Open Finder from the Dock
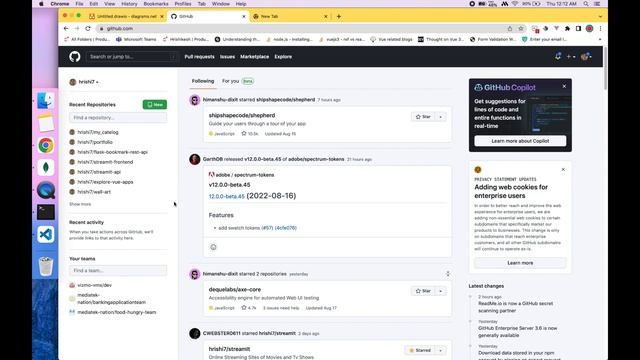The height and width of the screenshot is (360, 640). point(46,100)
